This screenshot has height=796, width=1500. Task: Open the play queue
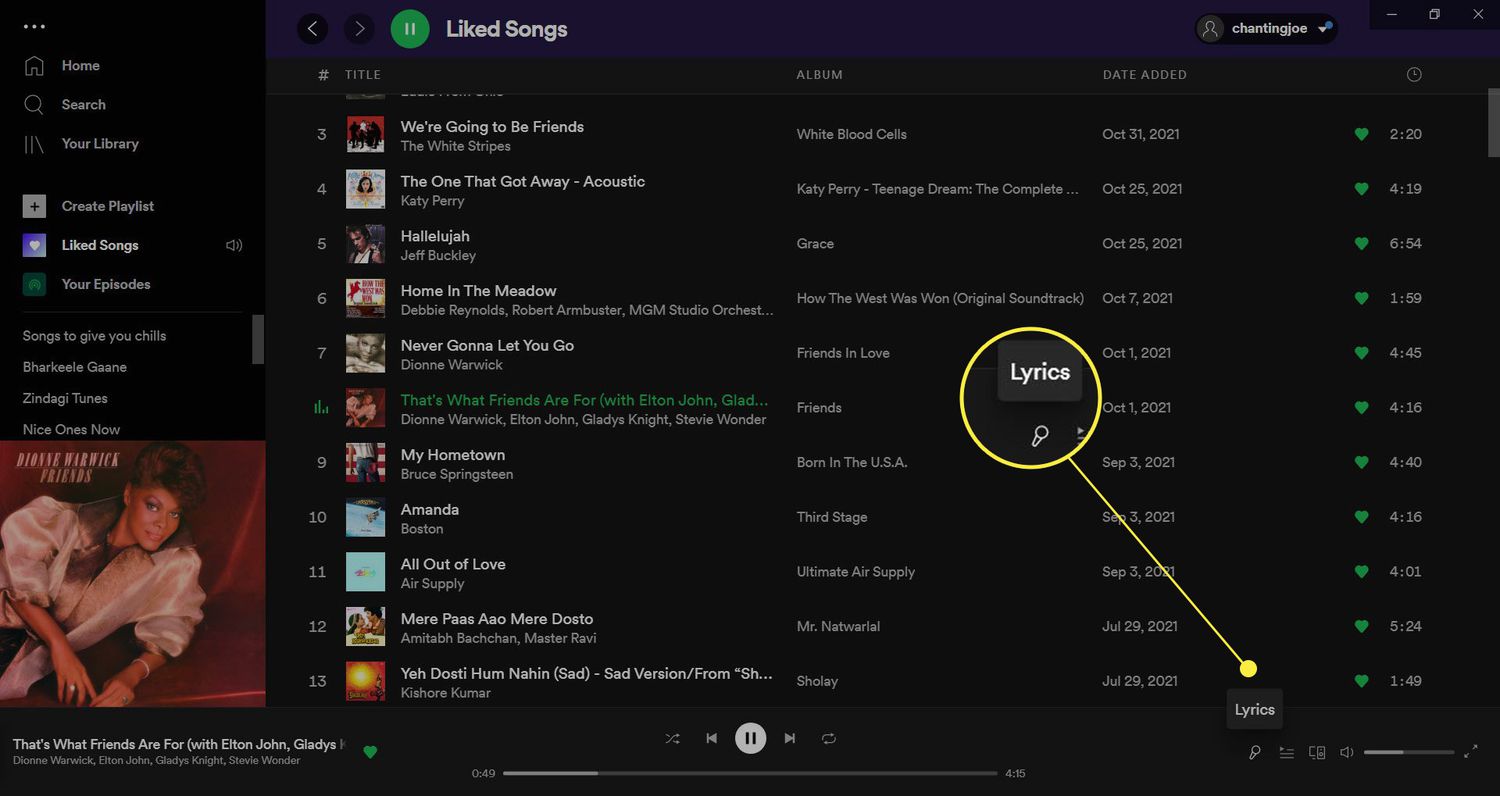[x=1286, y=752]
